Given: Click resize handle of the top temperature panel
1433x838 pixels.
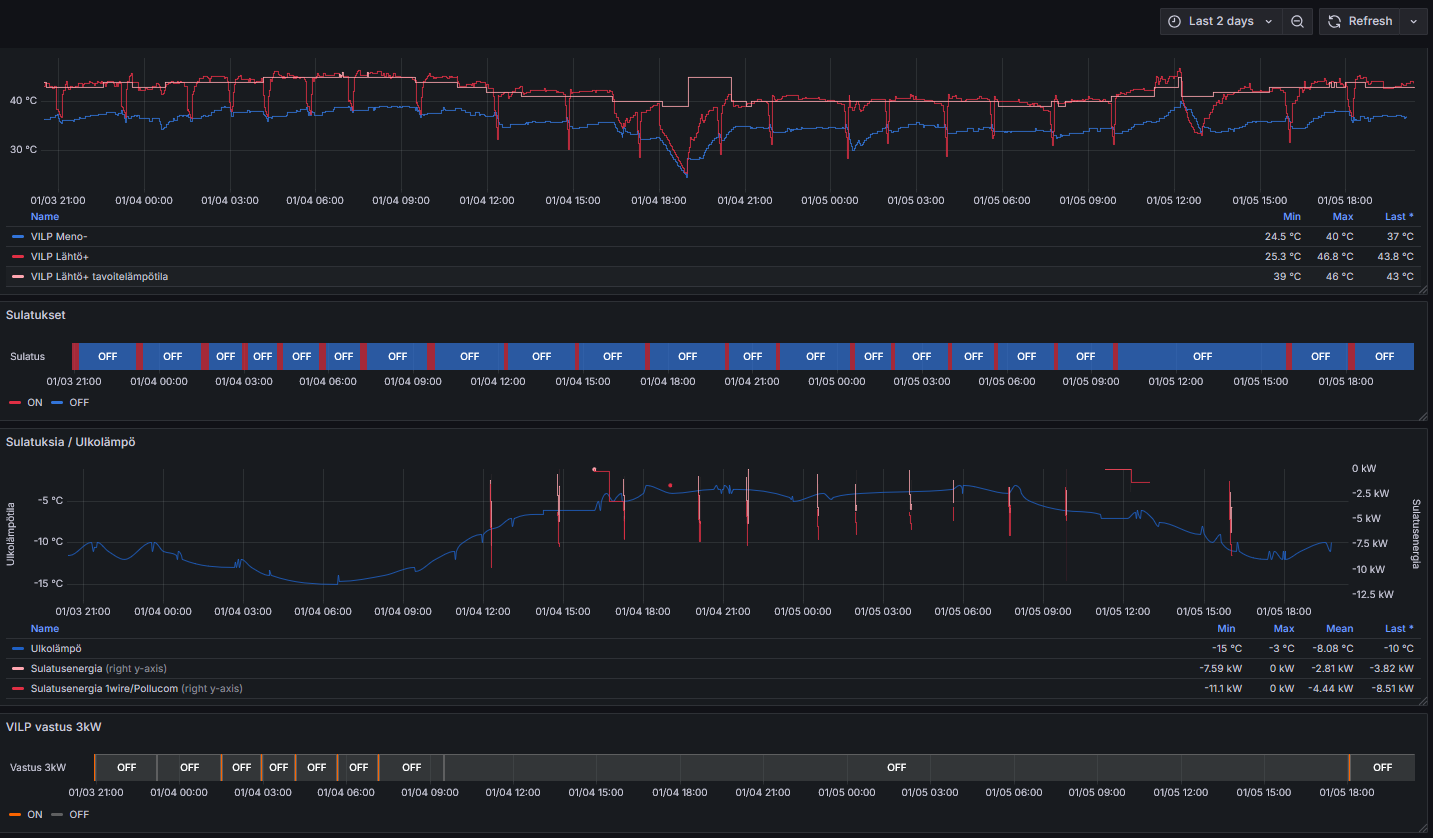Looking at the screenshot, I should pos(1422,290).
